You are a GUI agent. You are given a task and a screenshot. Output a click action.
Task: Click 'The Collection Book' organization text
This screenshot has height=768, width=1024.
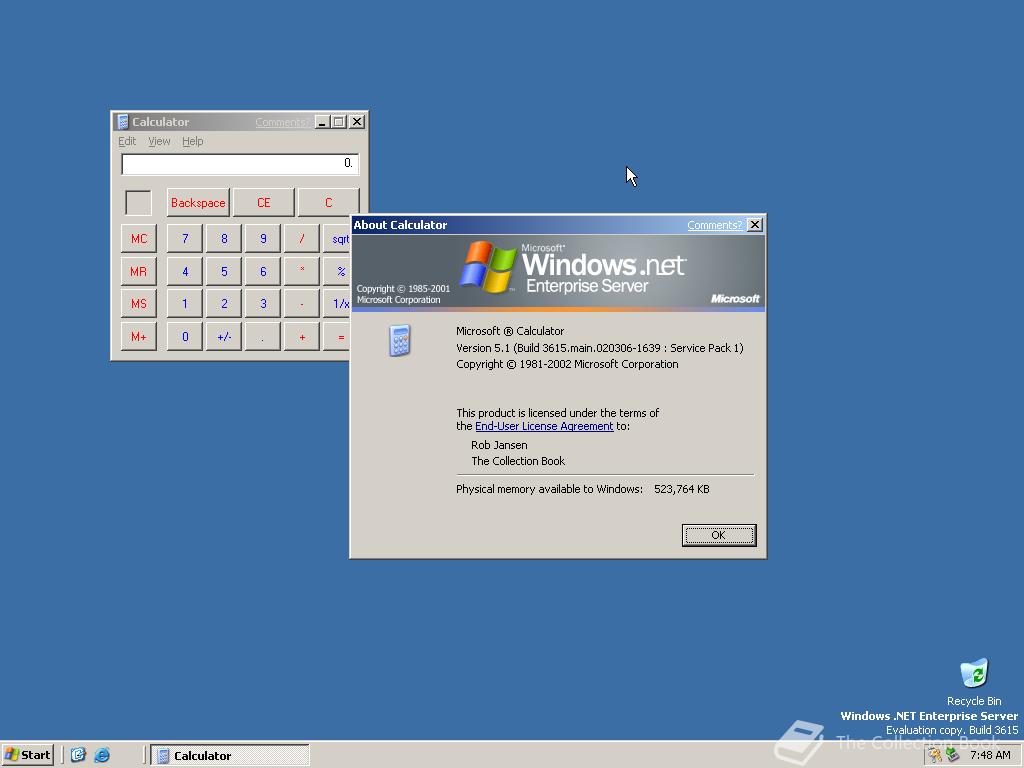click(x=518, y=461)
